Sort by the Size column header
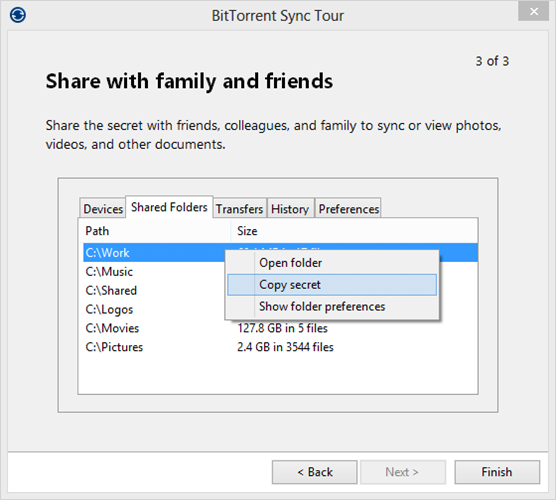This screenshot has width=556, height=500. pyautogui.click(x=354, y=231)
